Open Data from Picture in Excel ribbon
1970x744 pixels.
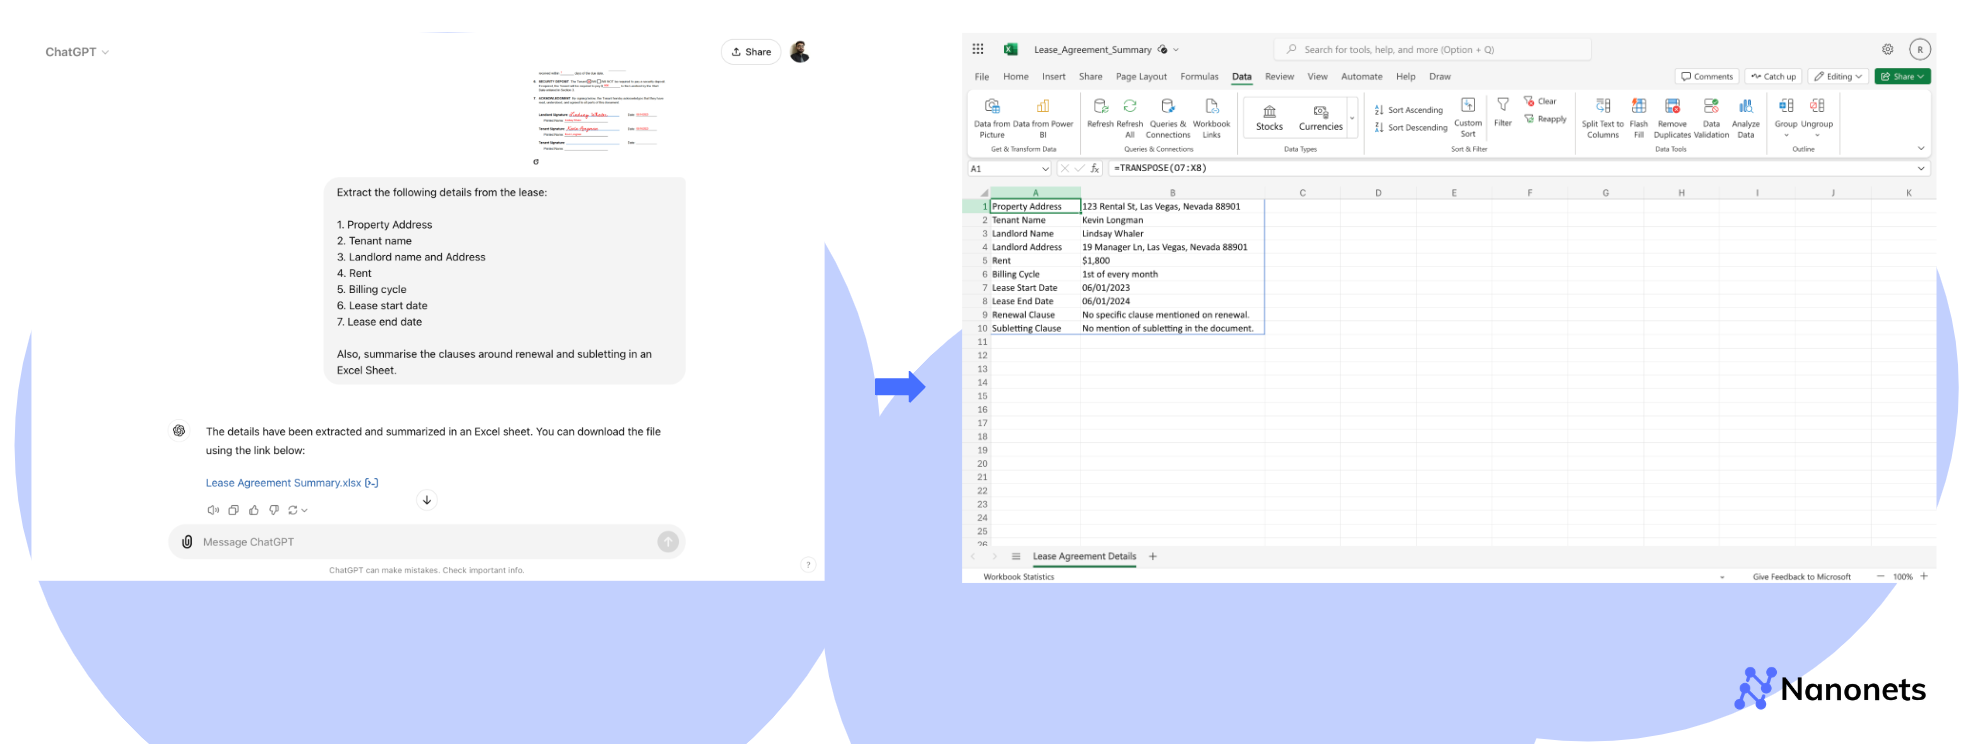[992, 116]
